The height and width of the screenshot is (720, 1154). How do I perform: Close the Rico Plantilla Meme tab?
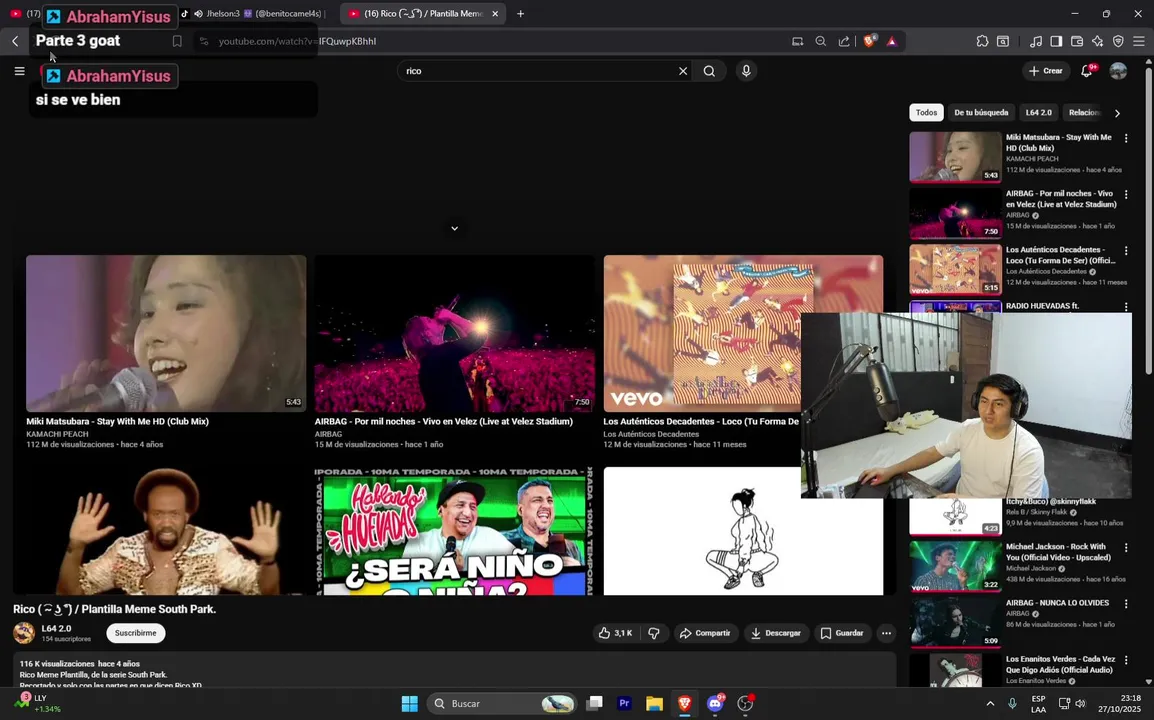(x=495, y=13)
